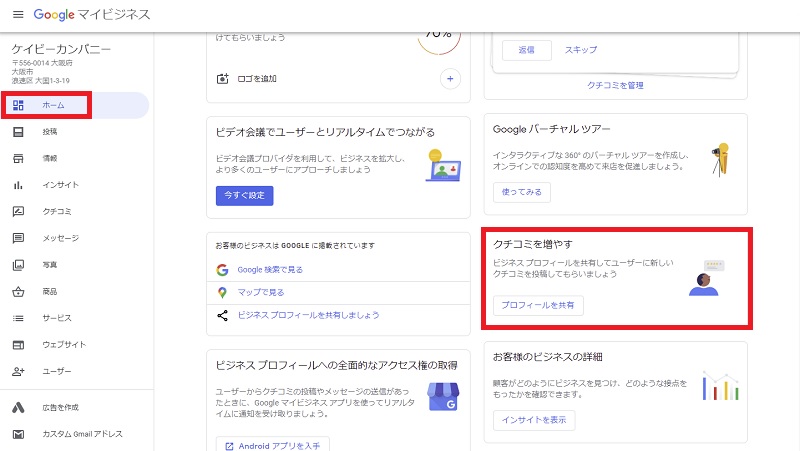Click the Google Ads logo icon in sidebar
Screen dimensions: 800x451
(18, 407)
